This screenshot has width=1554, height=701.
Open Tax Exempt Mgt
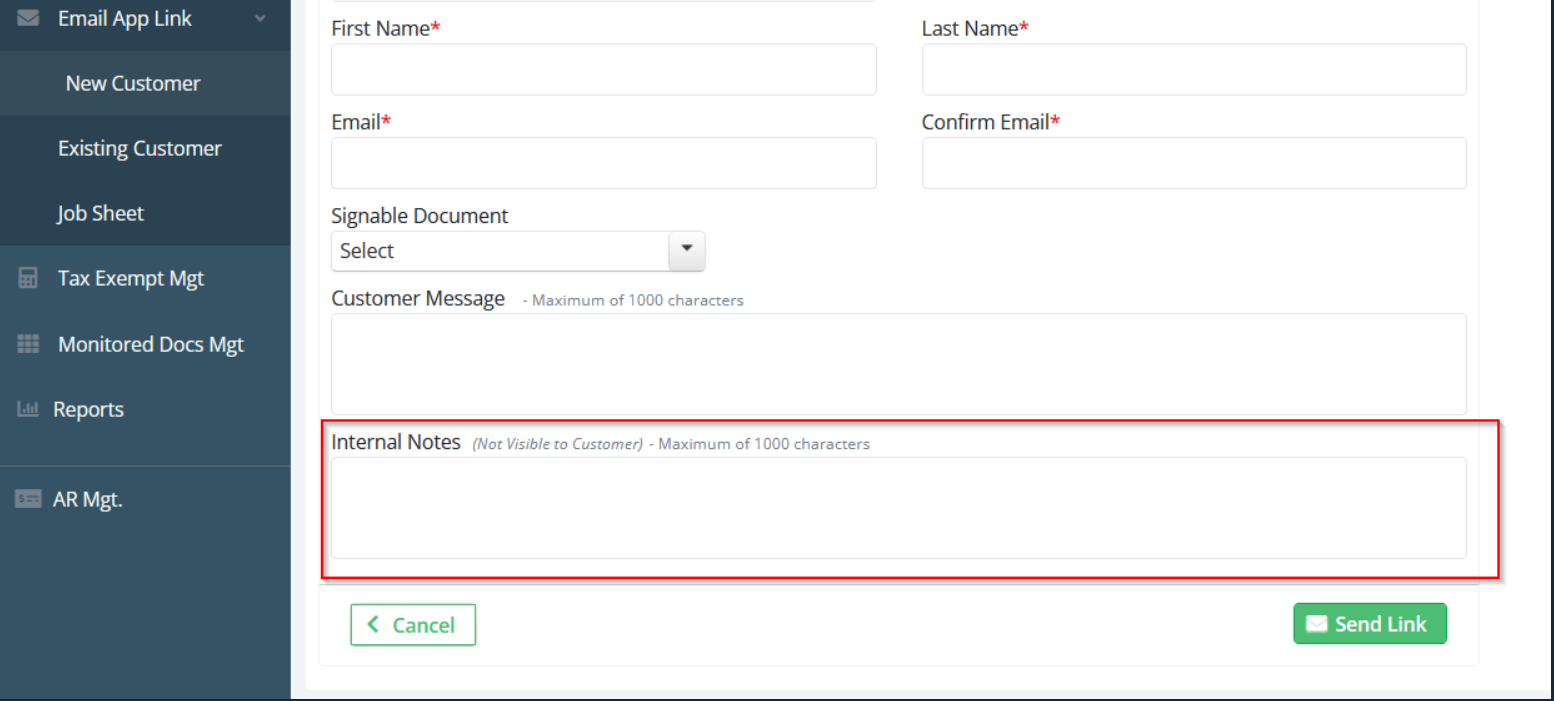click(145, 278)
